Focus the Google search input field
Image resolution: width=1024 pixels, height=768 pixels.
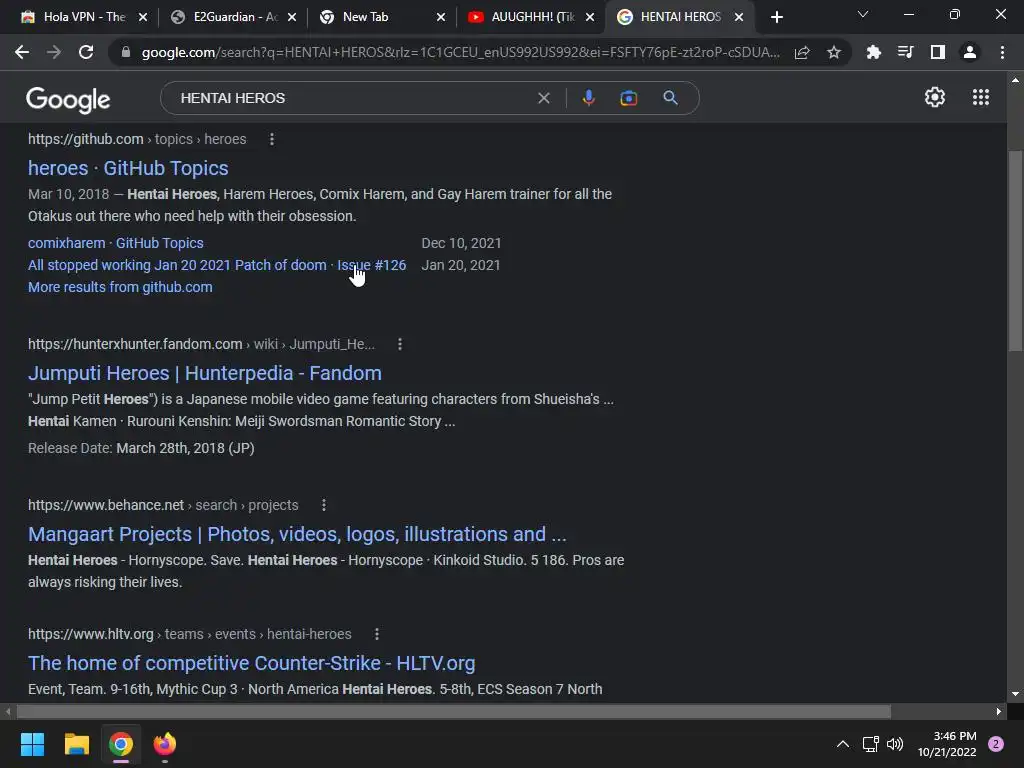353,98
